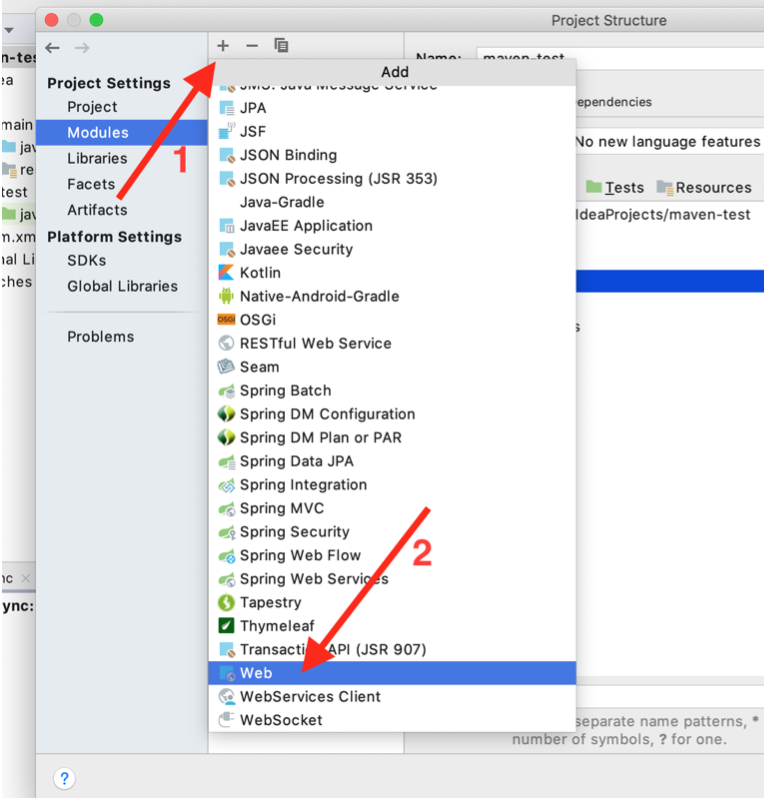Click the module Name input field
Screen dimensions: 764x798
pyautogui.click(x=620, y=57)
